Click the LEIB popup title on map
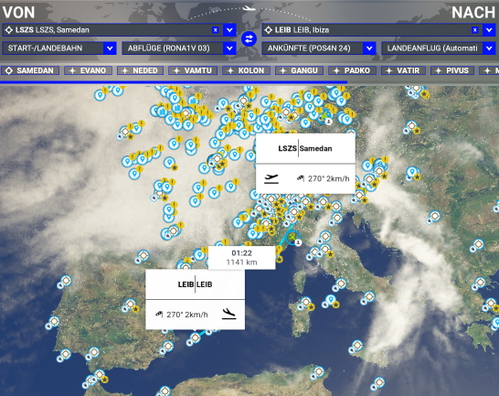This screenshot has width=499, height=396. [195, 284]
